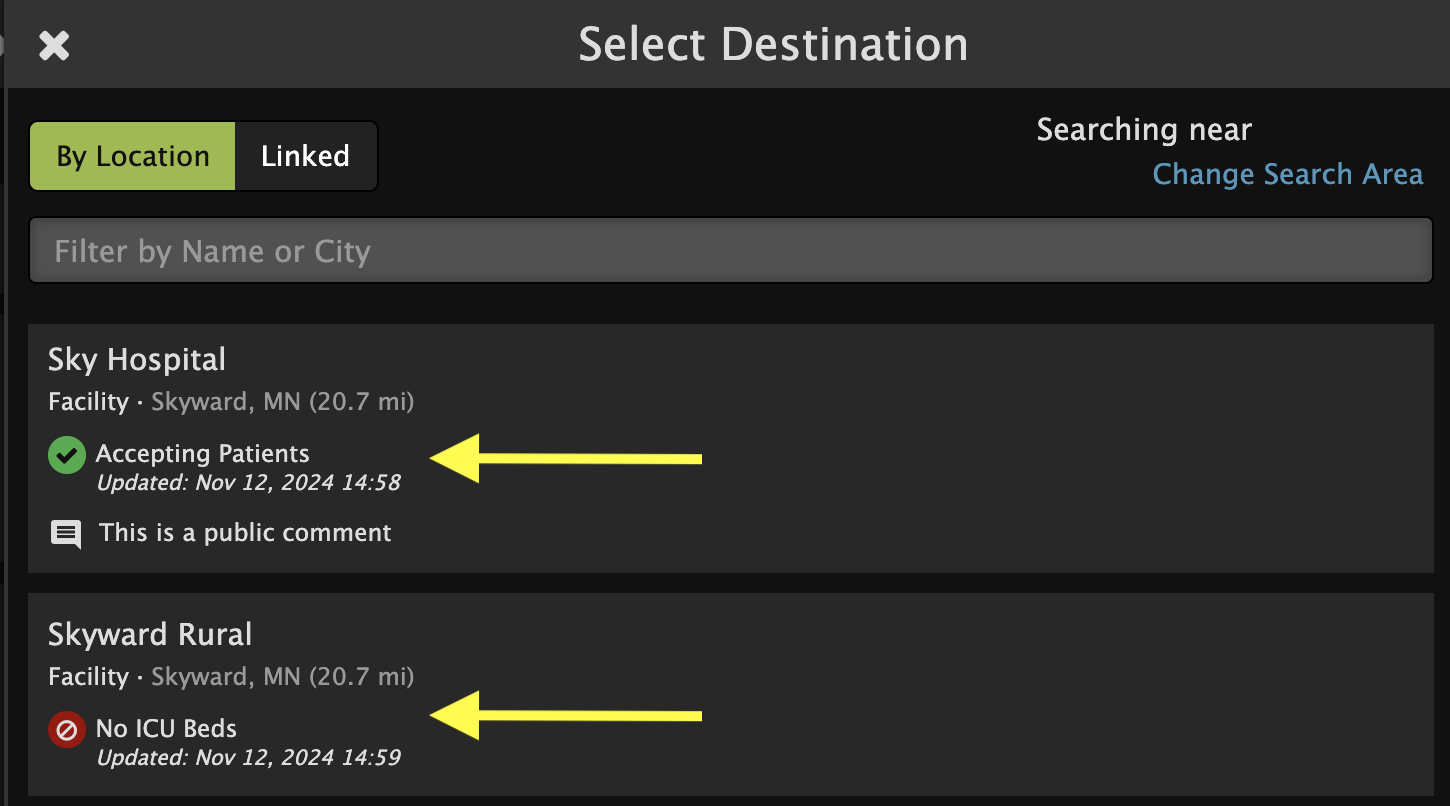Screen dimensions: 1450x806
Task: Click the Searching near label
Action: pos(1144,130)
